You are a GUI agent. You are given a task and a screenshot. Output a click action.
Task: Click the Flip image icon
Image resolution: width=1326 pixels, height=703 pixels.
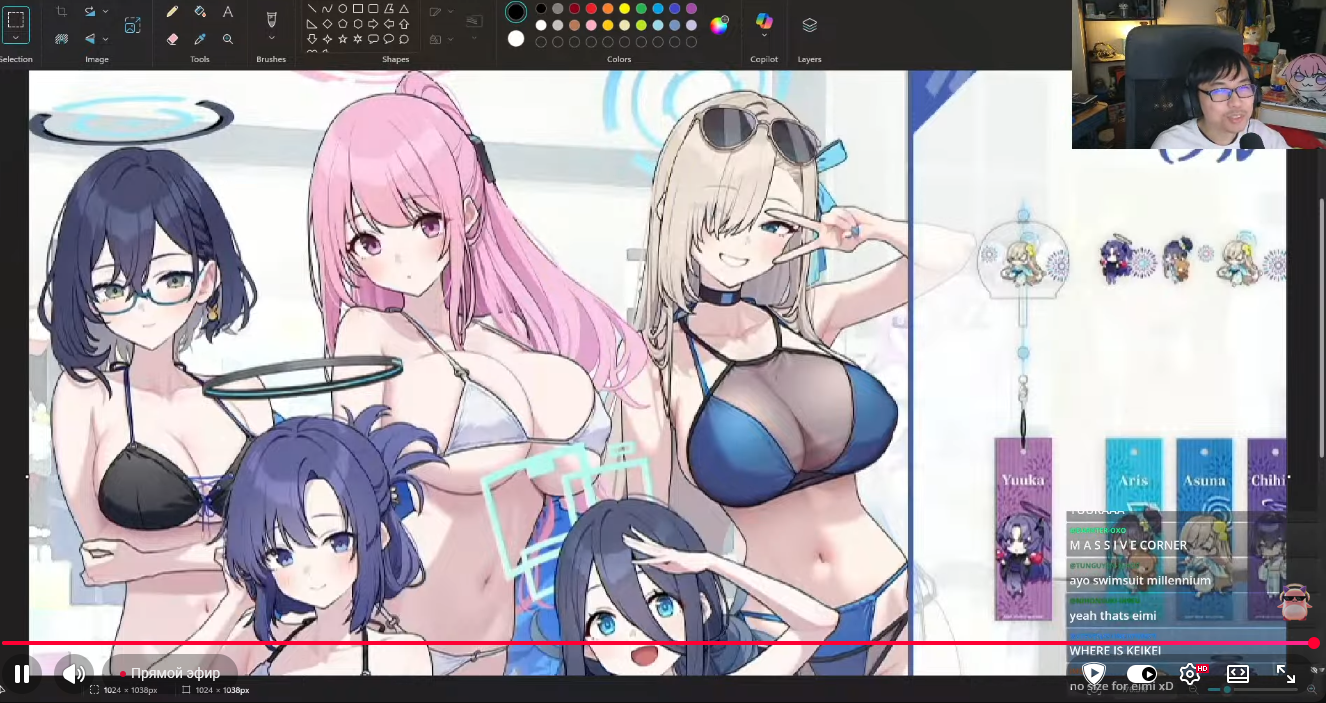click(91, 39)
